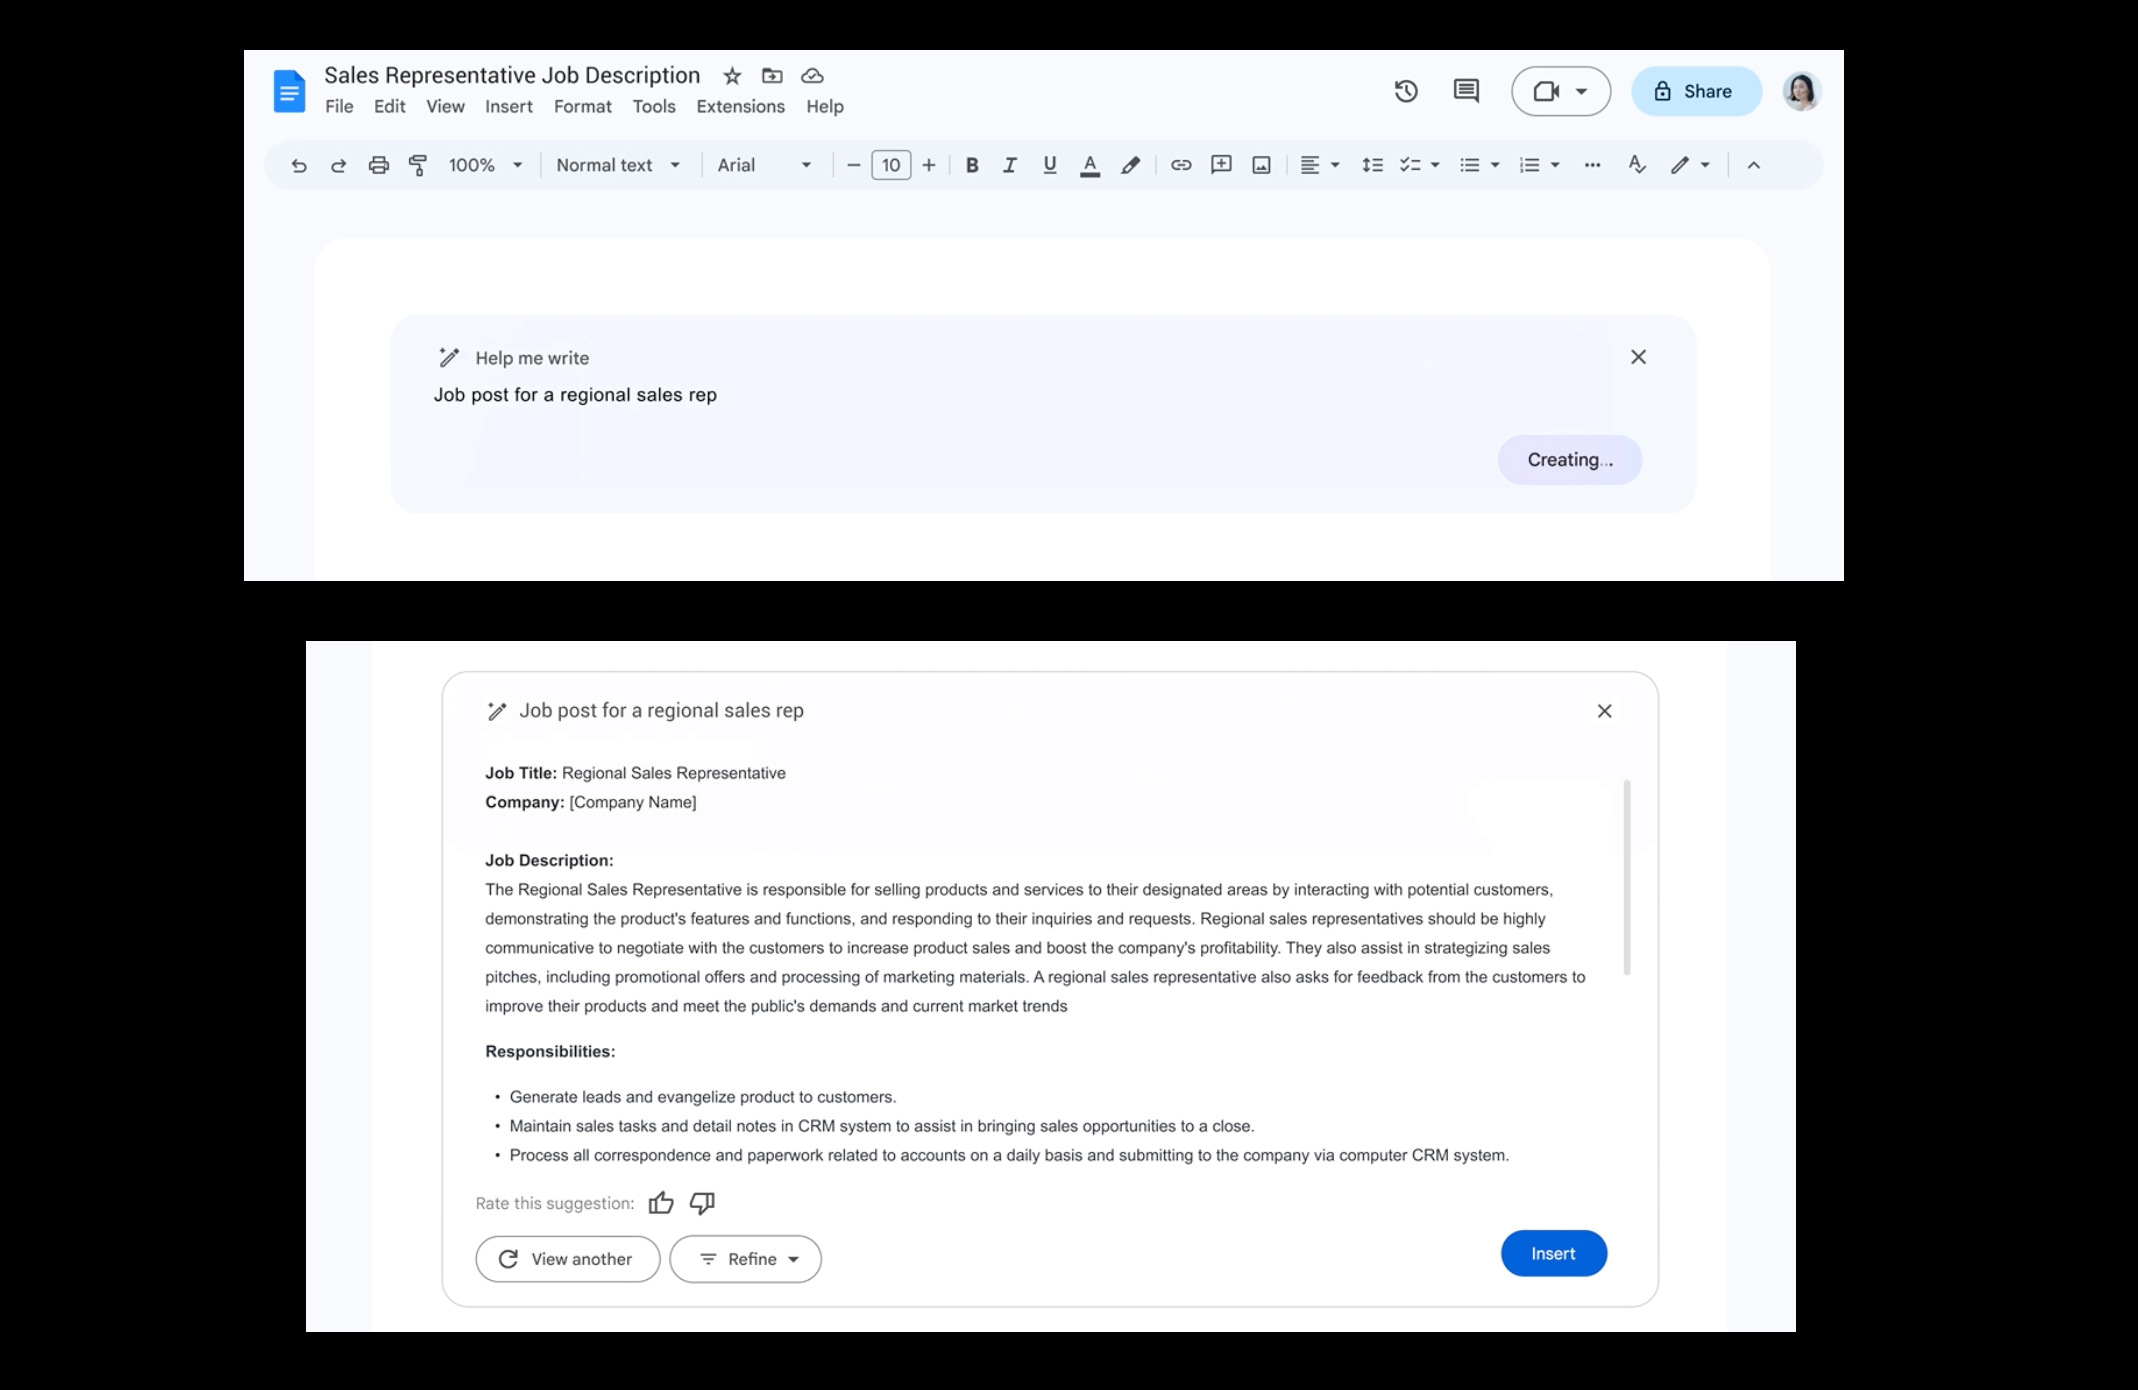Open the text color picker
This screenshot has height=1390, width=2138.
pos(1090,166)
